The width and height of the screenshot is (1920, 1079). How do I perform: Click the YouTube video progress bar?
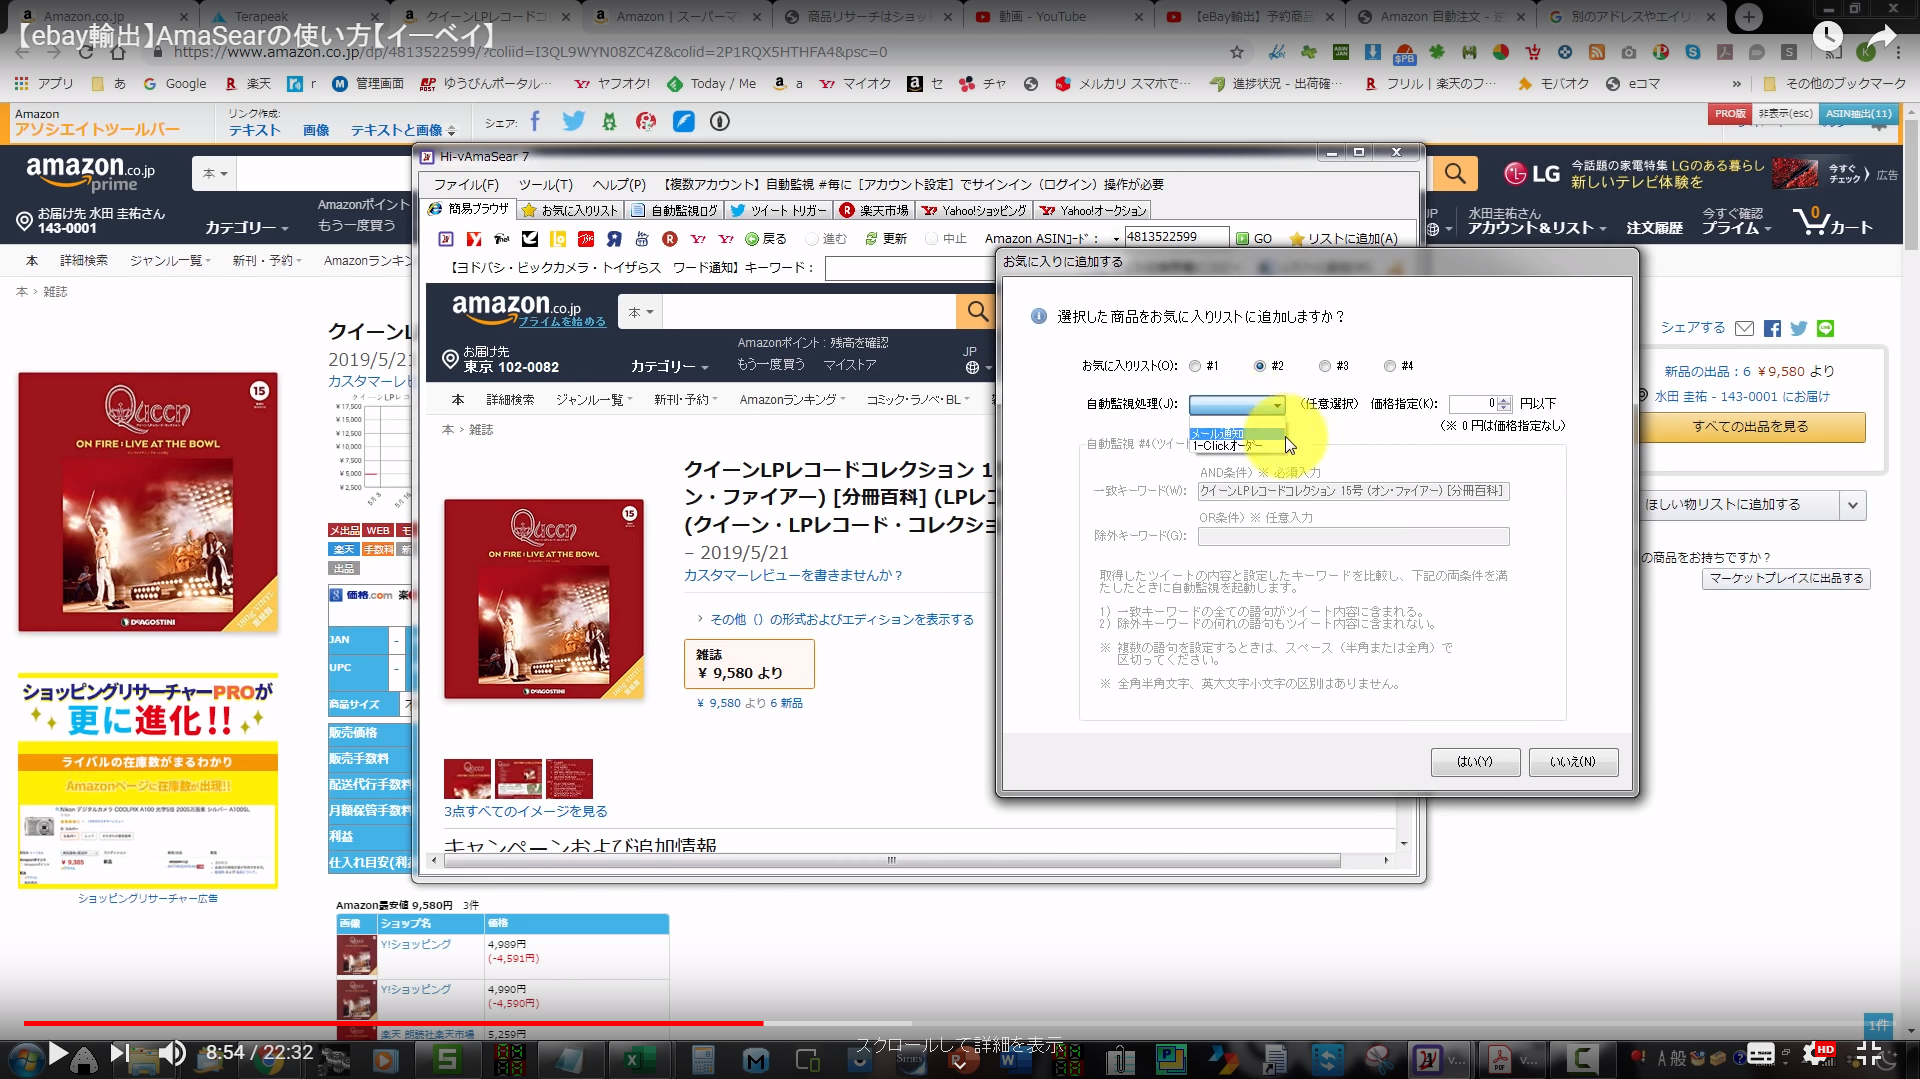click(959, 1023)
